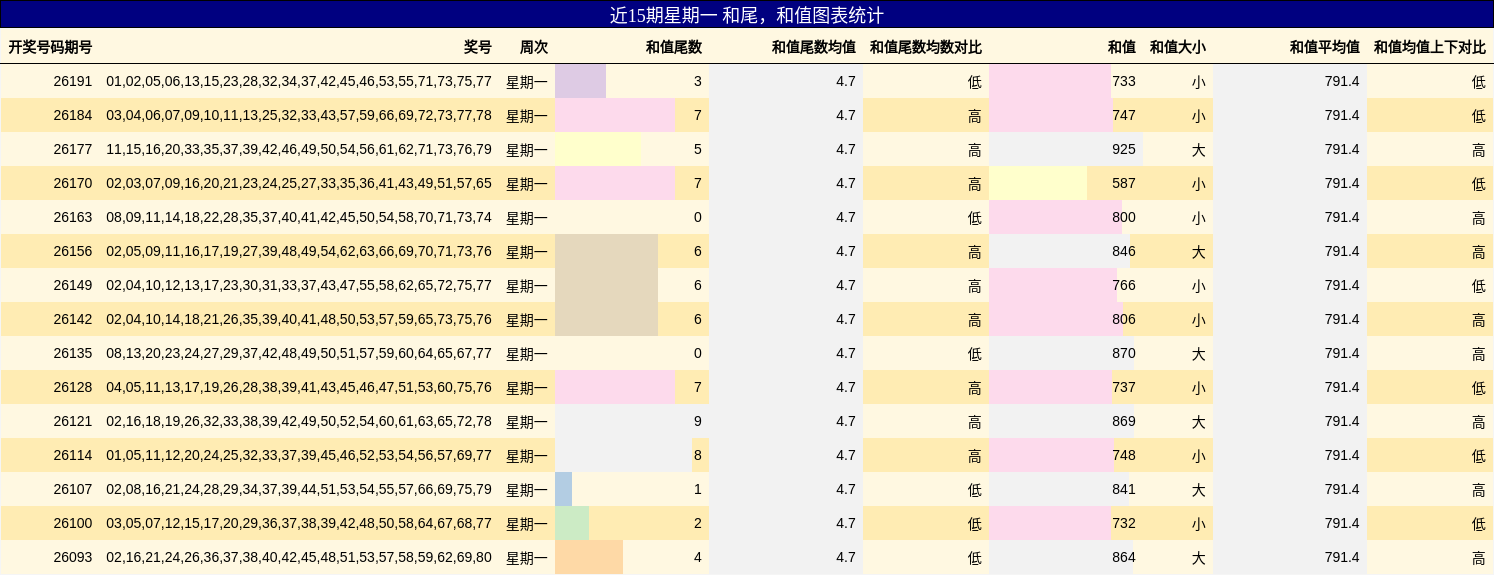
Task: Click sum value 747 in row 26184
Action: tap(1124, 115)
